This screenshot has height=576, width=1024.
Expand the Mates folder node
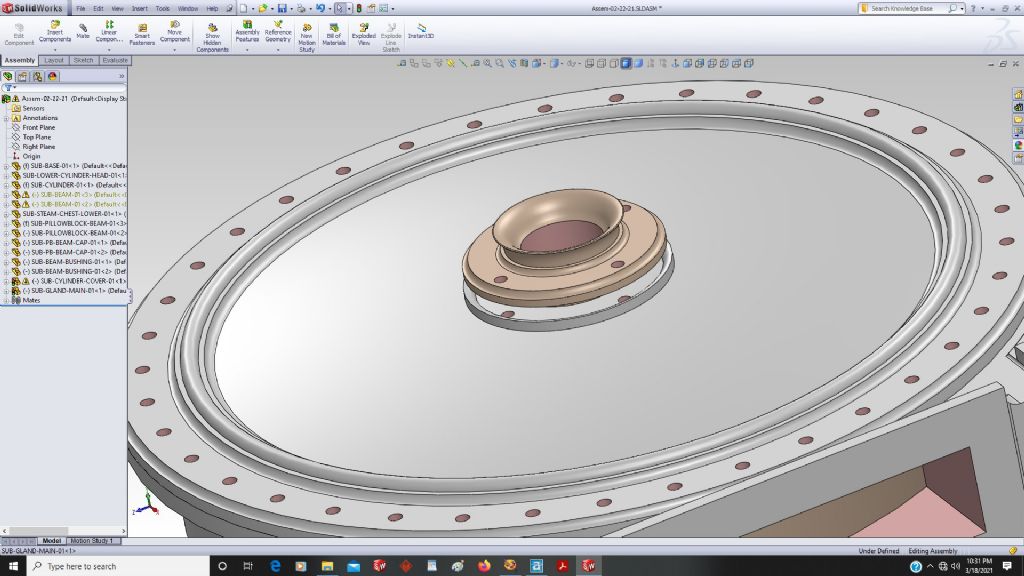[x=7, y=300]
